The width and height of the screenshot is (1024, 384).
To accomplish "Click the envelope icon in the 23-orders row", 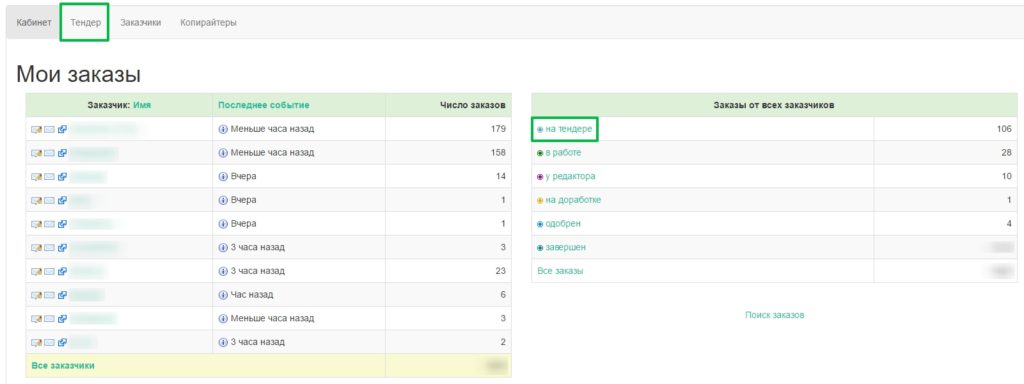I will tap(49, 271).
